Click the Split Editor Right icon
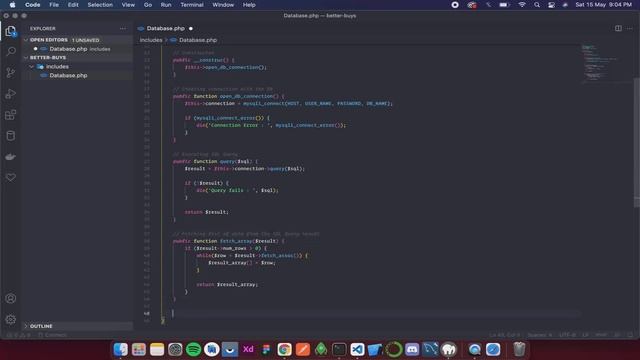640x360 pixels. [x=618, y=28]
